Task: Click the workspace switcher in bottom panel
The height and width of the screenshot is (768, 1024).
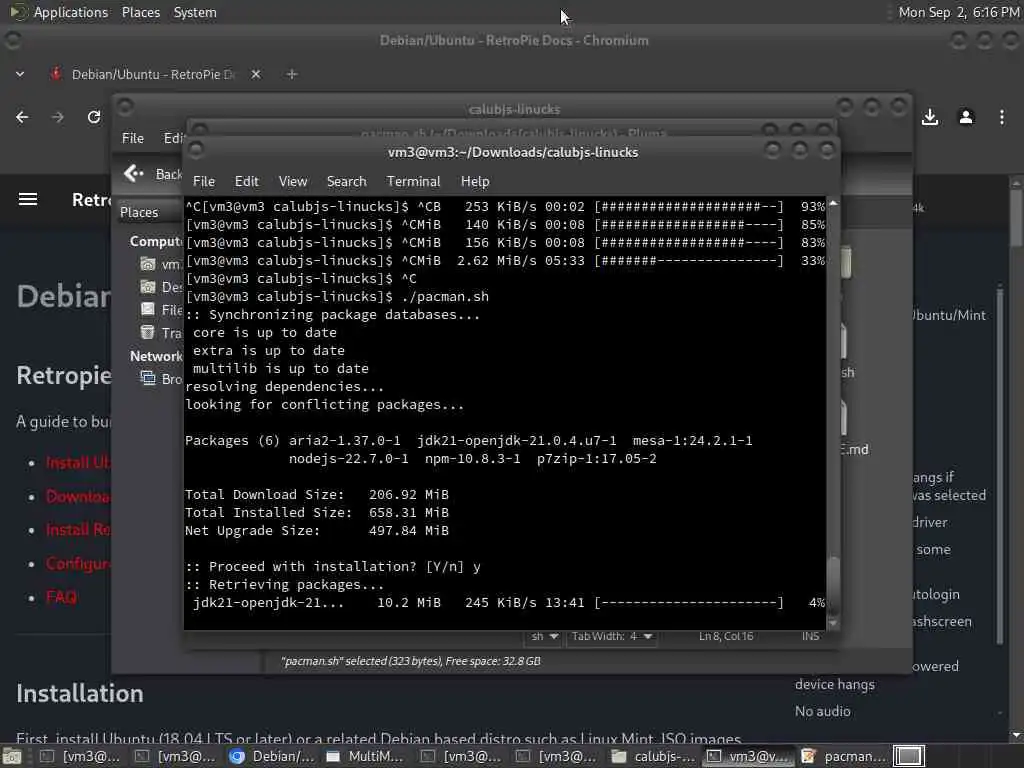Action: (x=908, y=756)
